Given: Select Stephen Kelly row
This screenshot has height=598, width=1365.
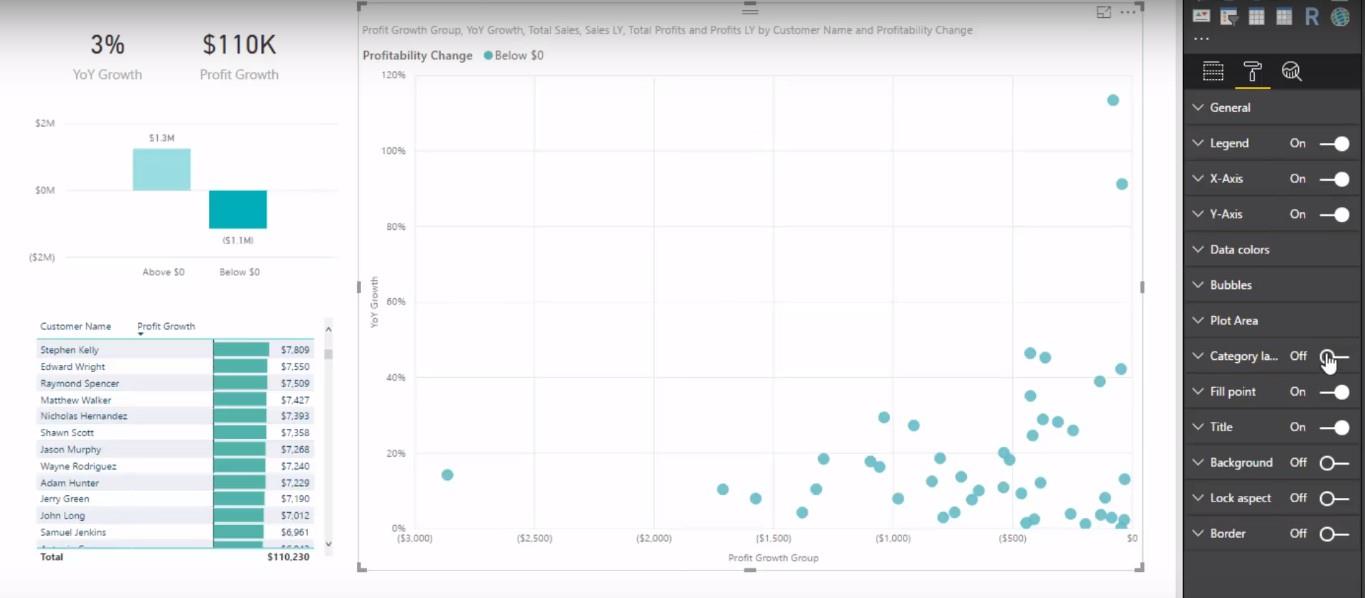Looking at the screenshot, I should 175,350.
